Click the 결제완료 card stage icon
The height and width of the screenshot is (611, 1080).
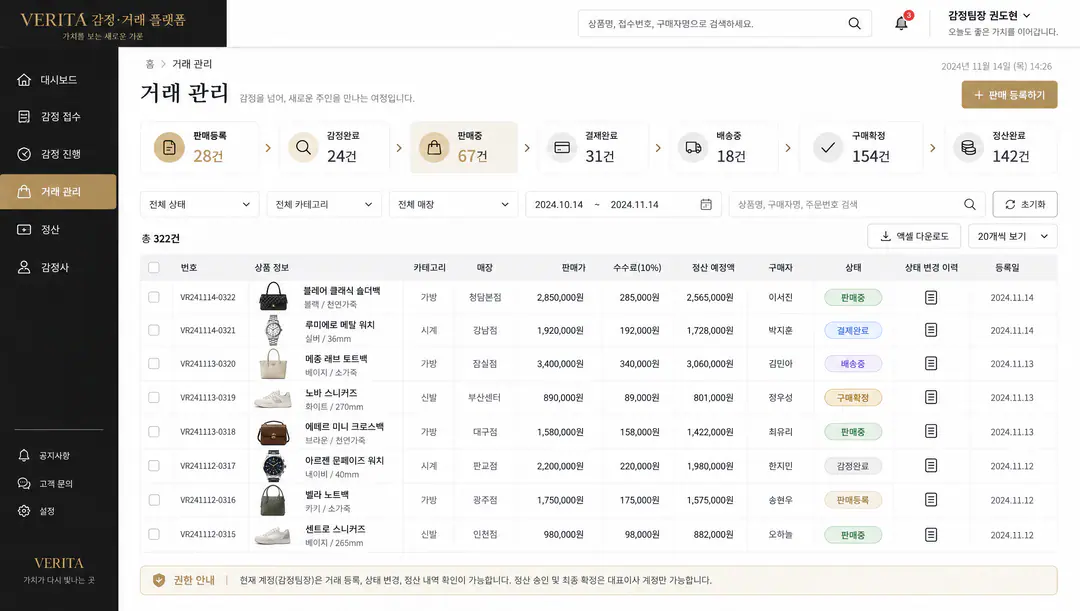(x=562, y=147)
